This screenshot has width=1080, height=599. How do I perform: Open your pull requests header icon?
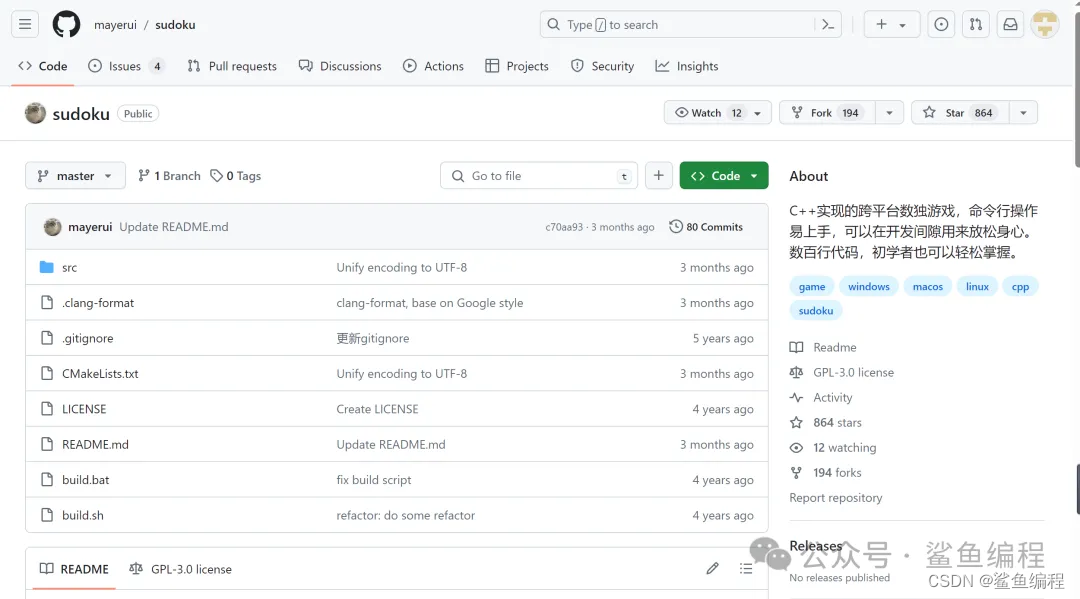[975, 25]
